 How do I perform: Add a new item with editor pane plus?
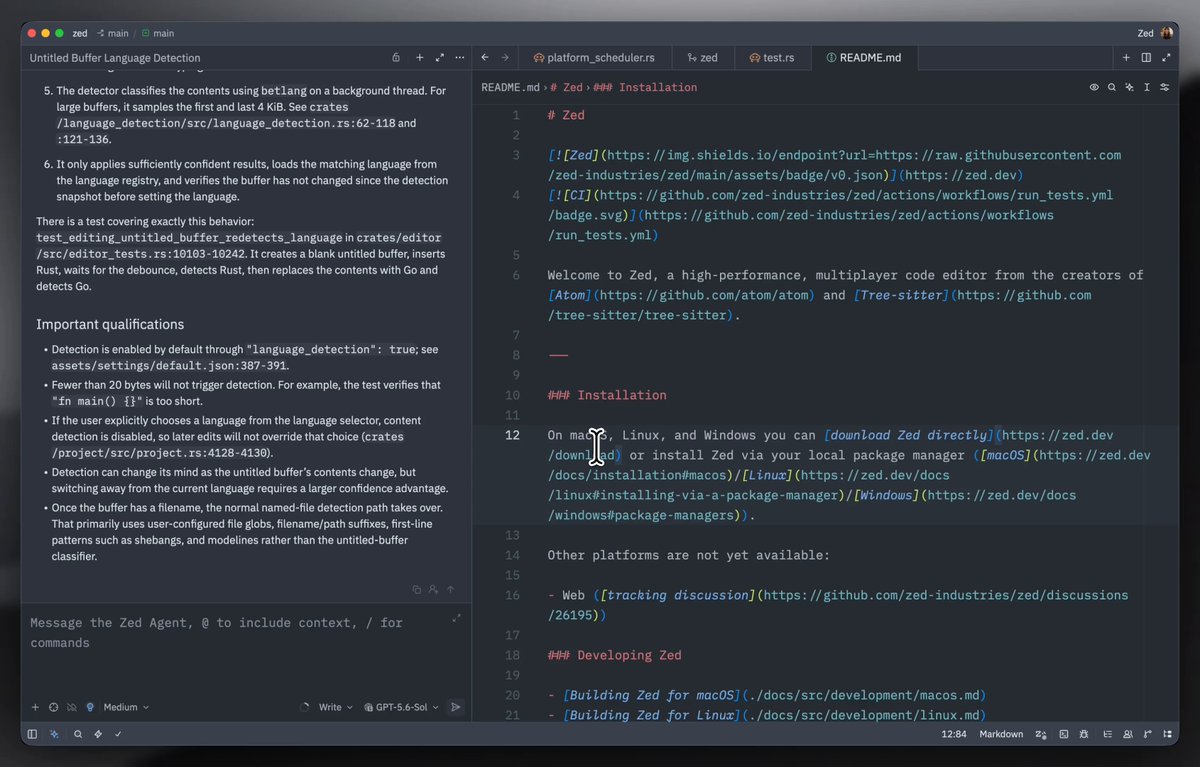(1128, 58)
